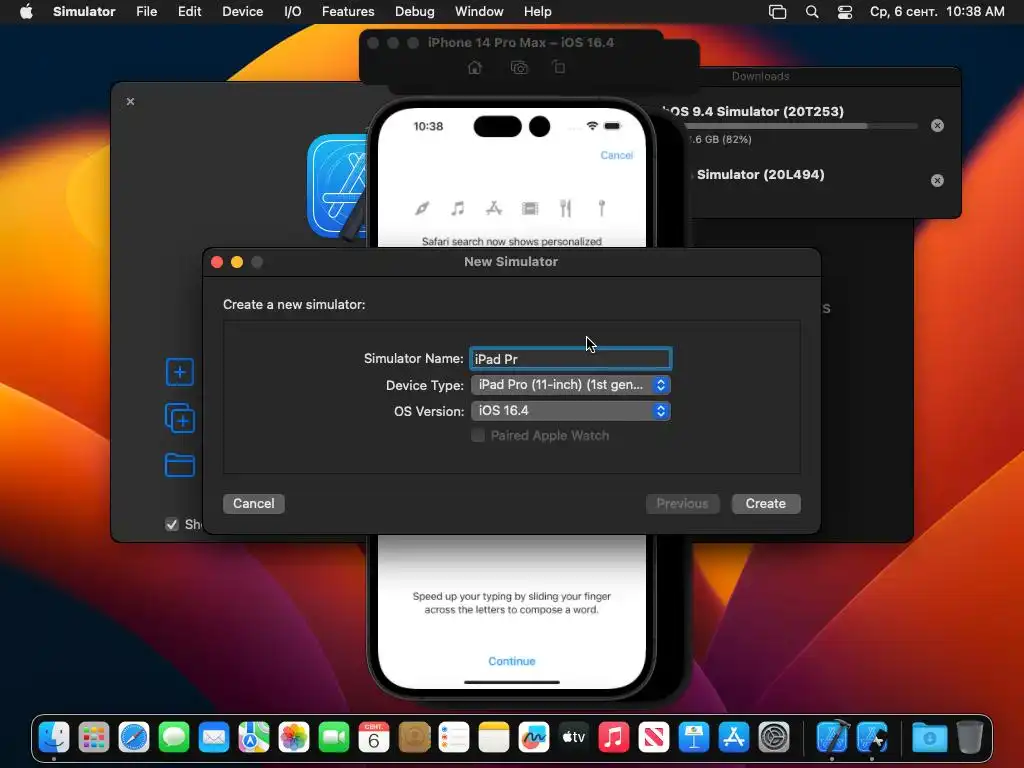Screen dimensions: 1024x768
Task: Open Music from the Dock
Action: (614, 738)
